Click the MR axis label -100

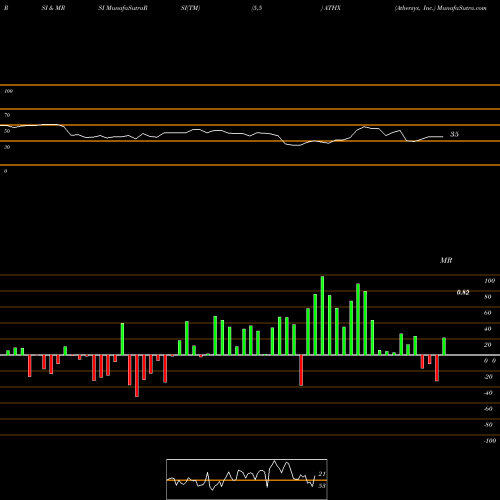pyautogui.click(x=490, y=441)
